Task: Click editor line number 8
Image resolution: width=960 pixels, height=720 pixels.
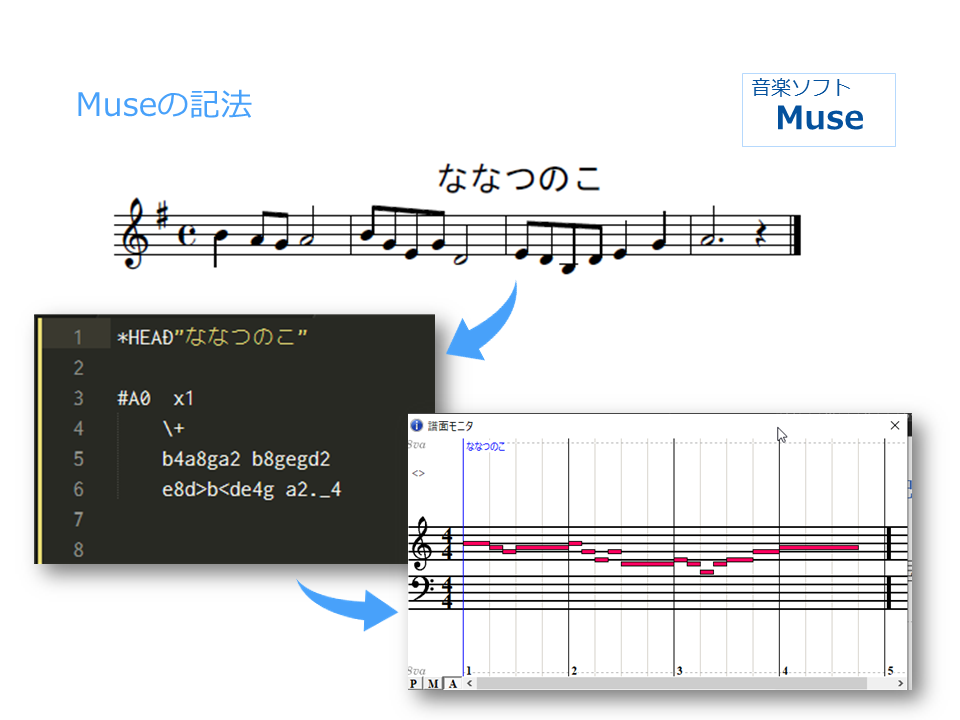Action: [78, 550]
